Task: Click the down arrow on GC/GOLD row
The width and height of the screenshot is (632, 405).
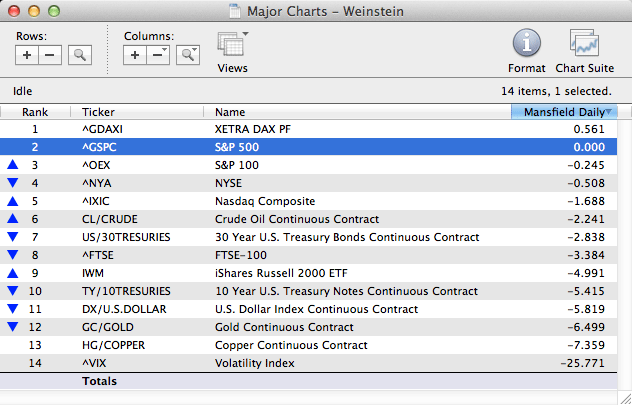Action: coord(11,327)
